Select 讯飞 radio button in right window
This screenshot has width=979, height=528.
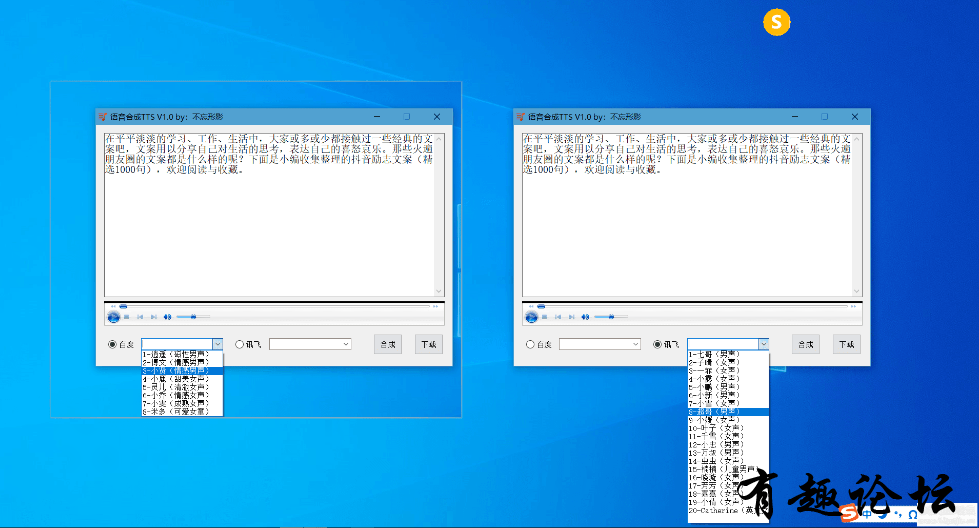tap(657, 344)
